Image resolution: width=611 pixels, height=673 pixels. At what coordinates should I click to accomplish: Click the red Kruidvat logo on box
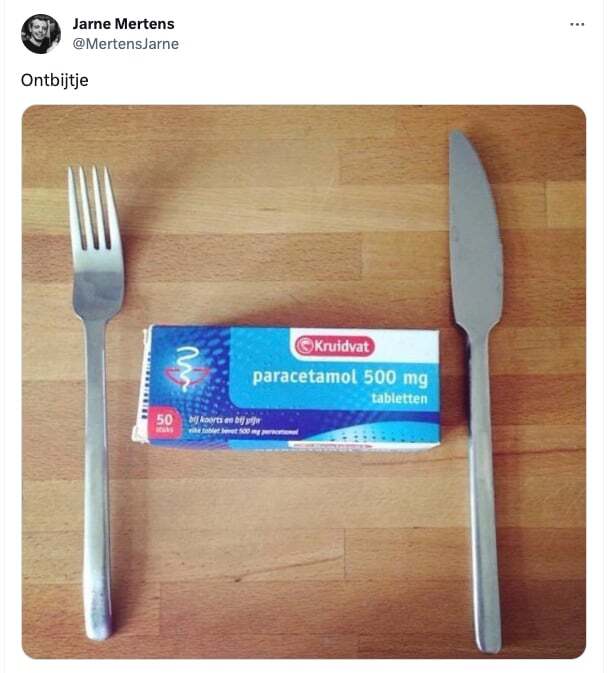point(334,346)
